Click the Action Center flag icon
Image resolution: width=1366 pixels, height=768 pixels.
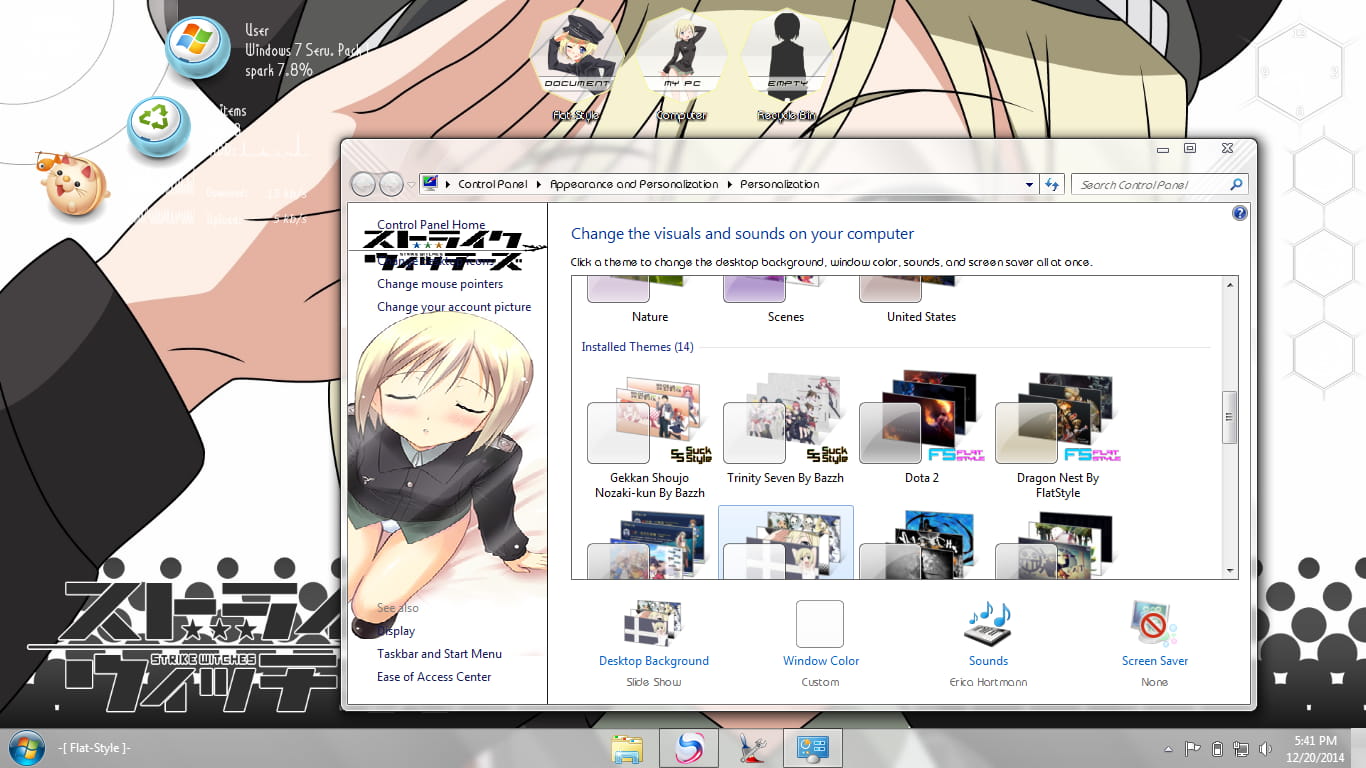click(x=1192, y=749)
